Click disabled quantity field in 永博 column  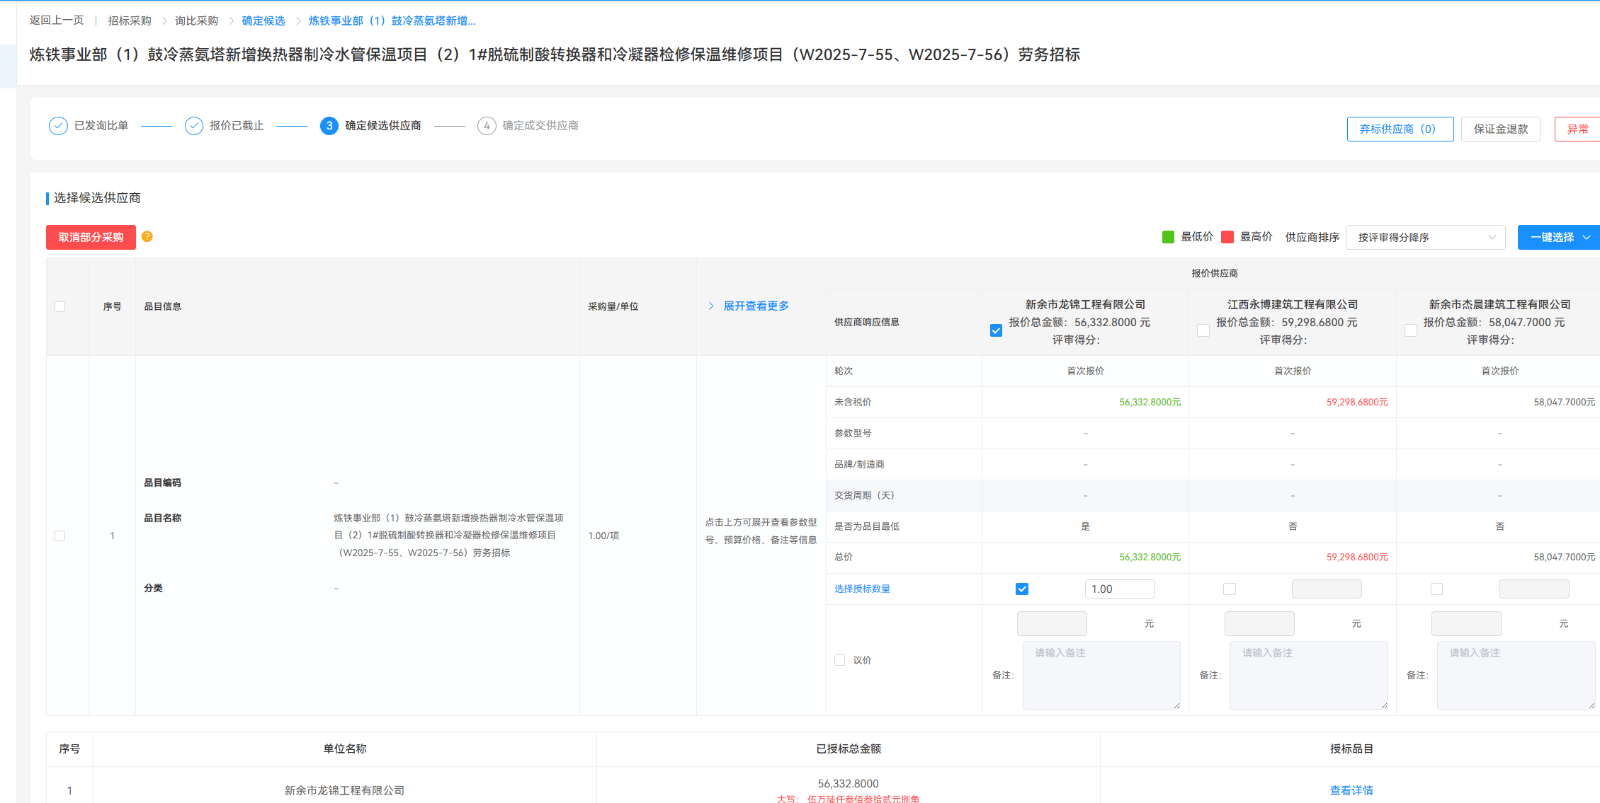[1327, 589]
